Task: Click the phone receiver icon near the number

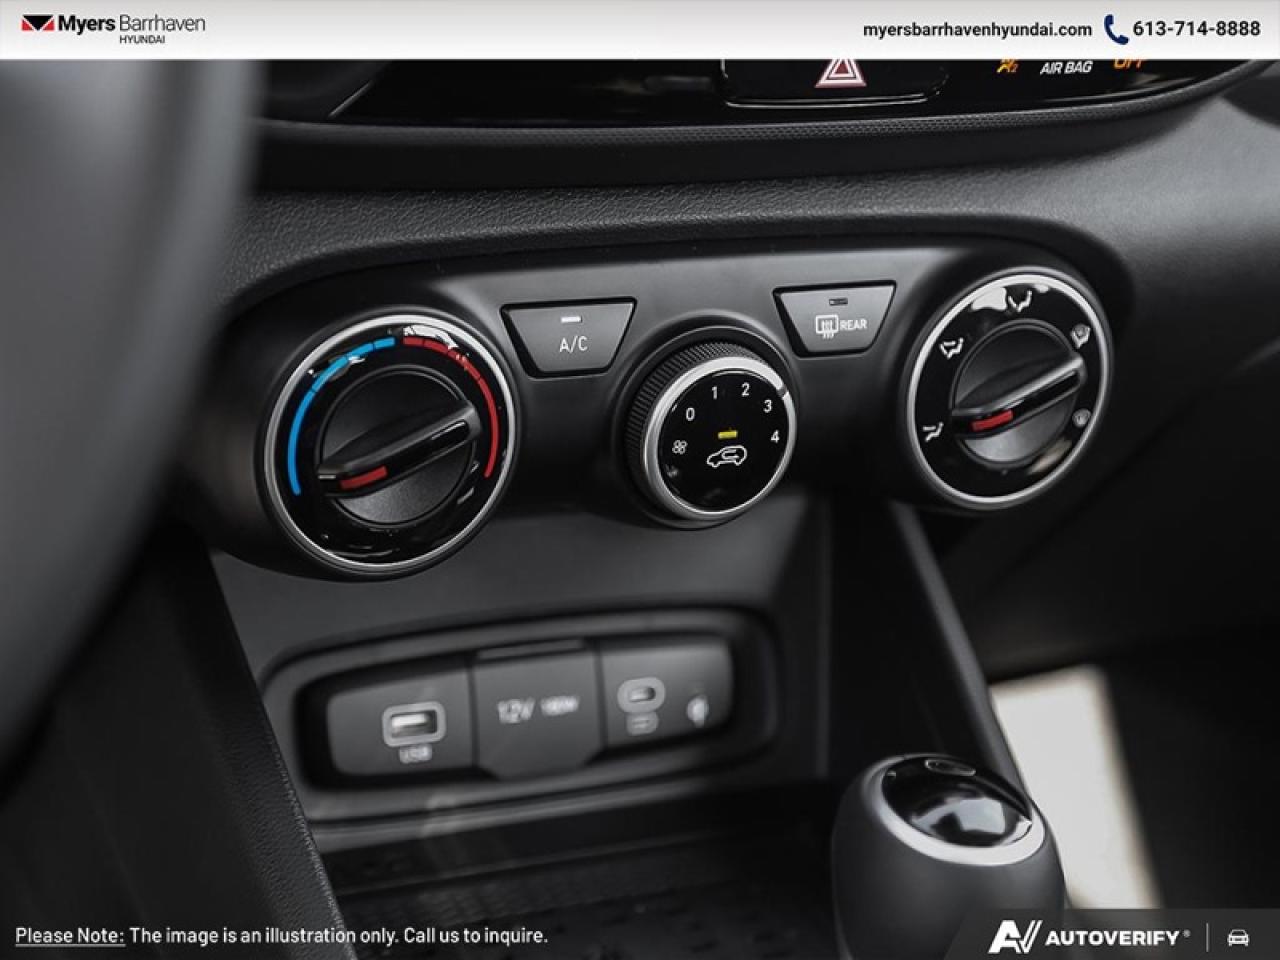Action: pyautogui.click(x=1114, y=29)
